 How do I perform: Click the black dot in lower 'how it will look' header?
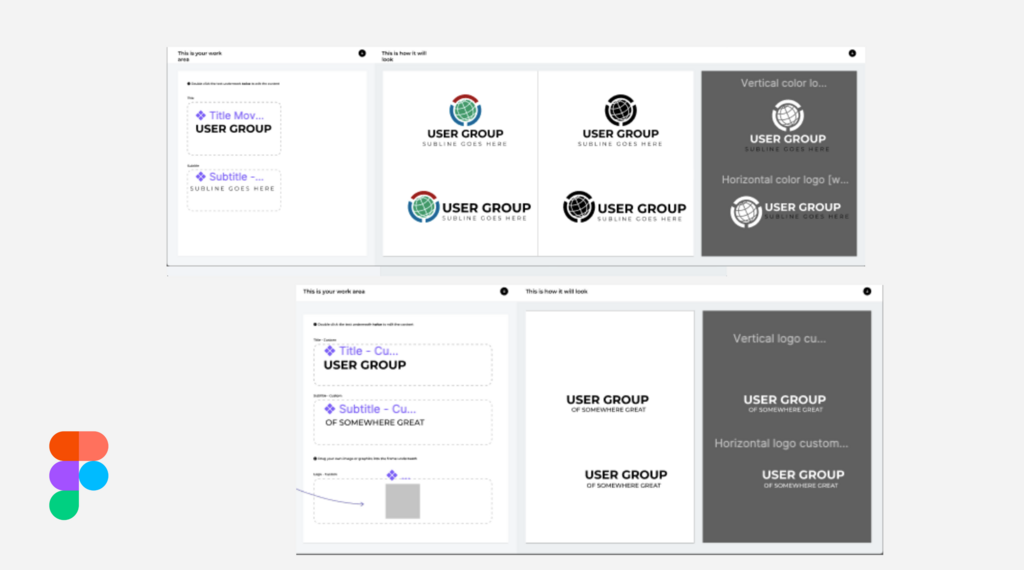pos(867,291)
